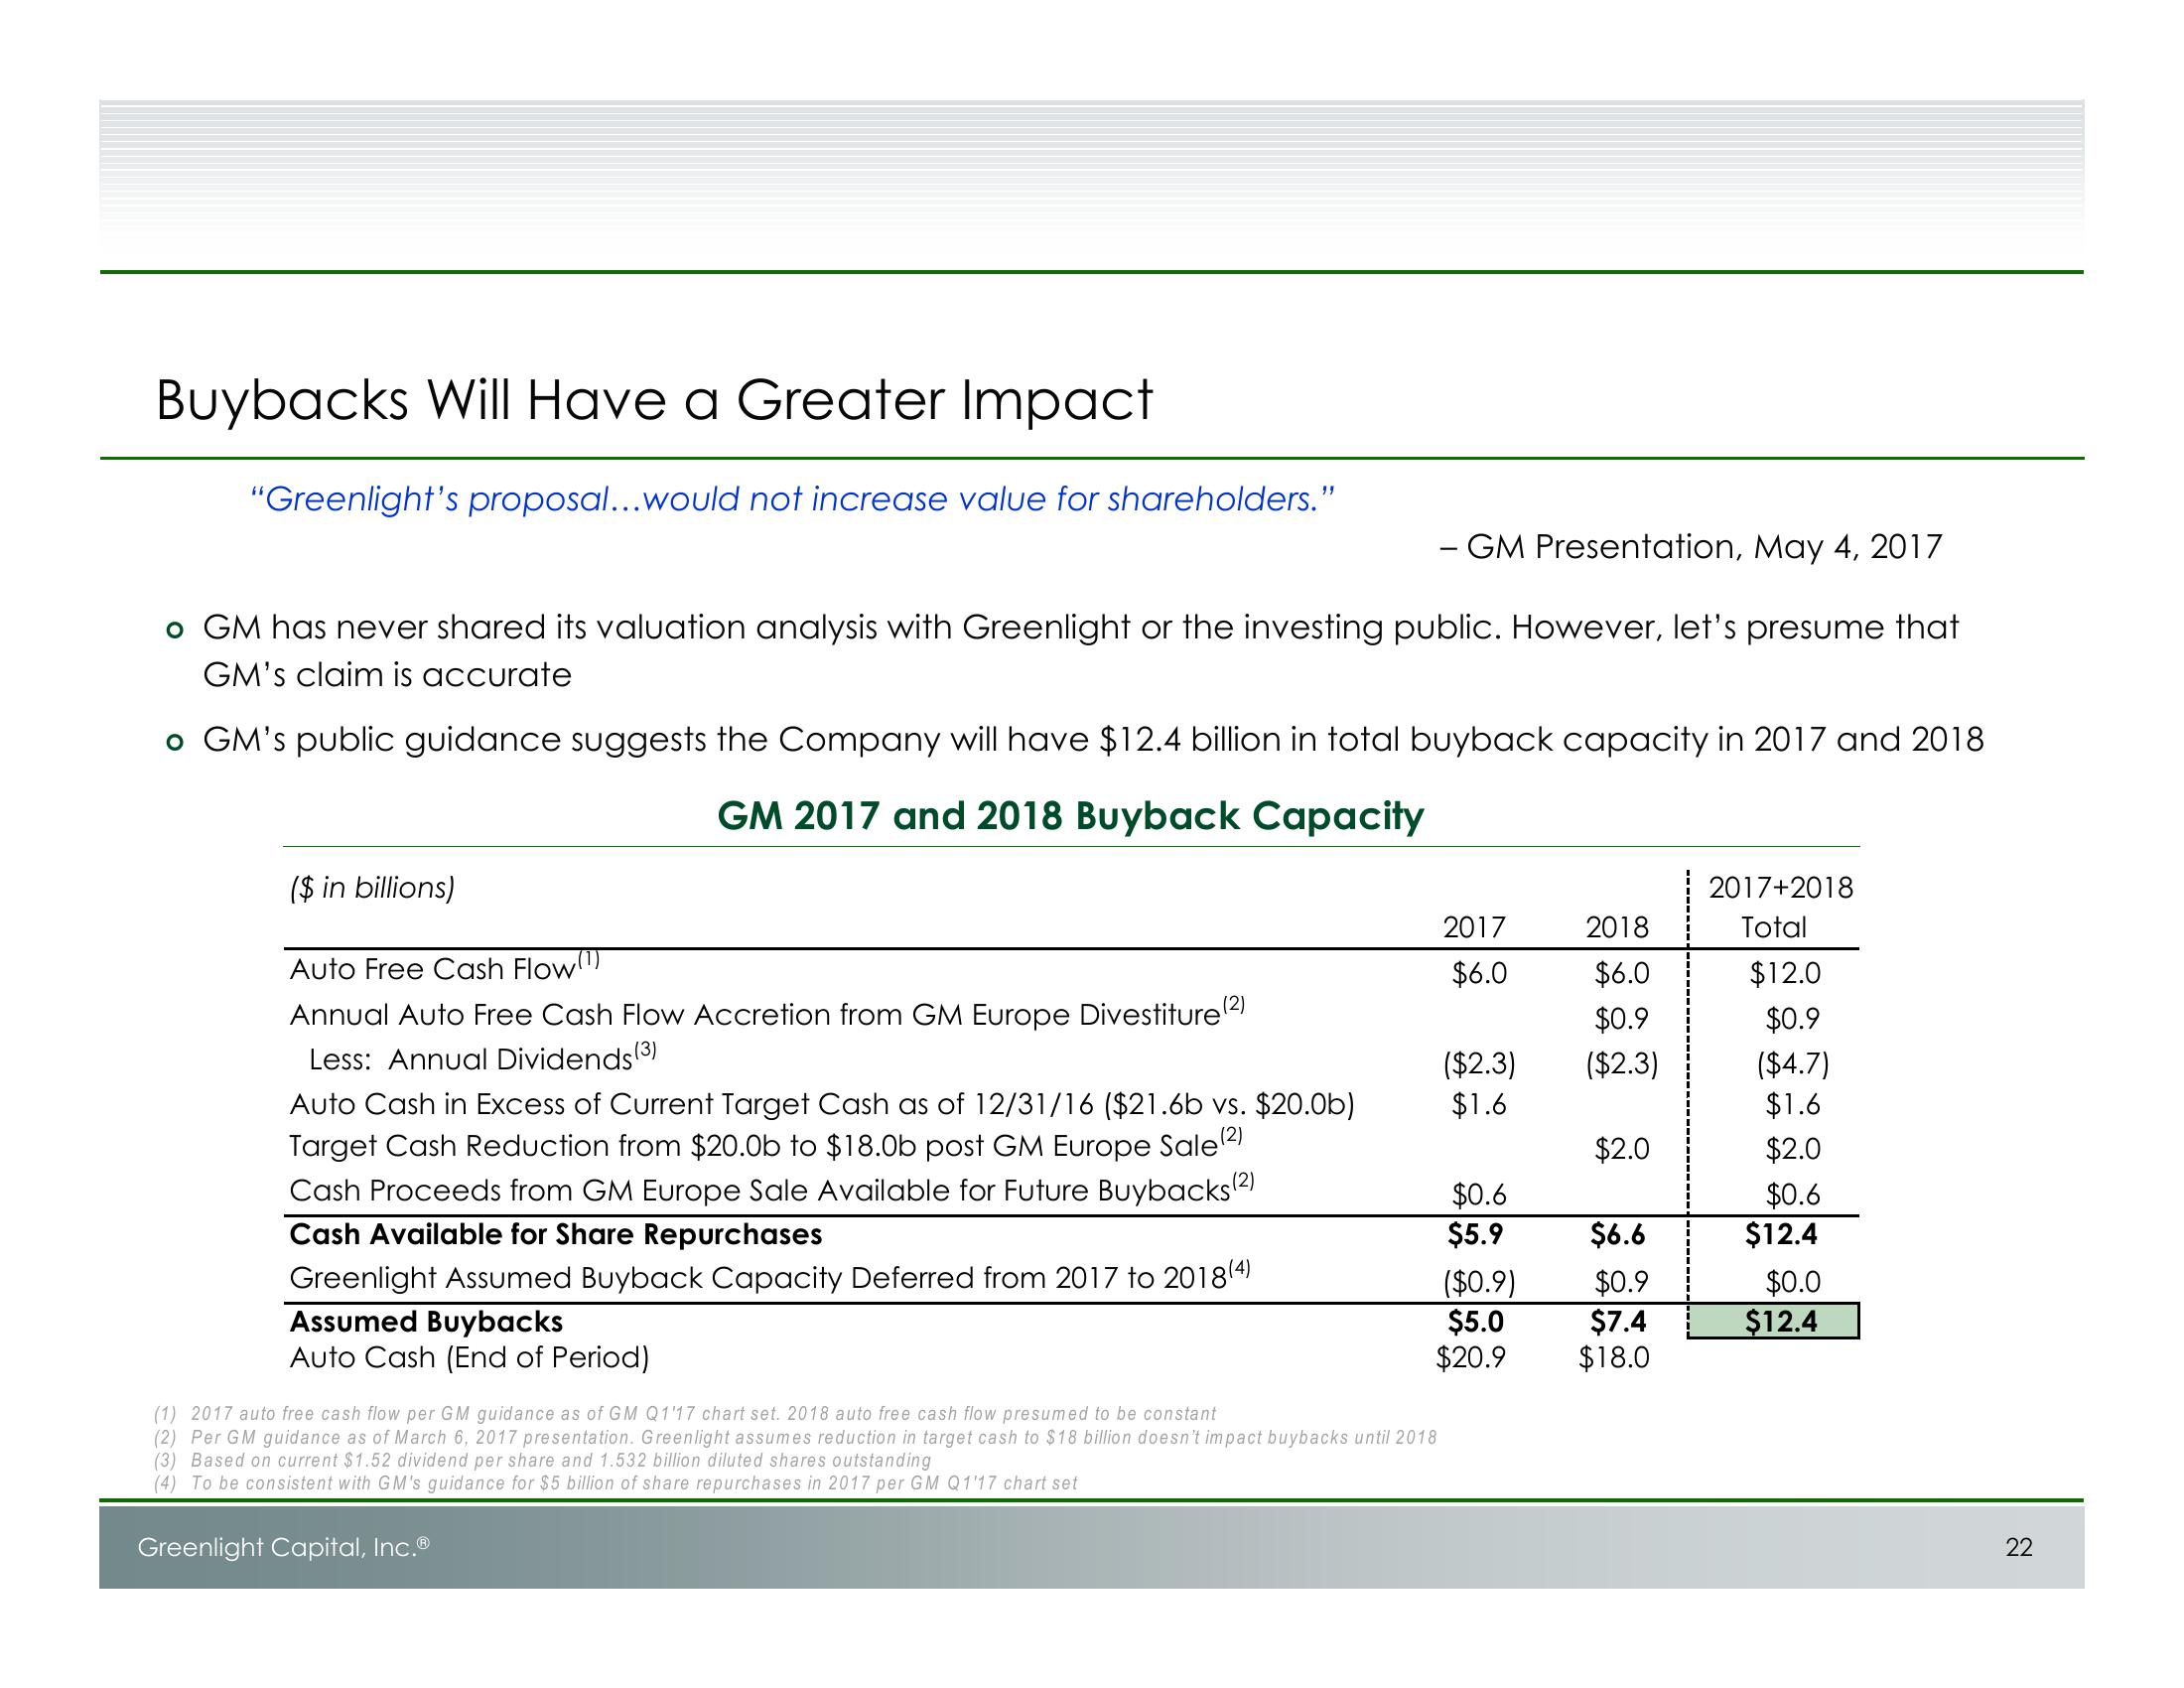Click the 'Auto Cash (End of Period)' row label
The width and height of the screenshot is (2184, 1688).
[469, 1357]
